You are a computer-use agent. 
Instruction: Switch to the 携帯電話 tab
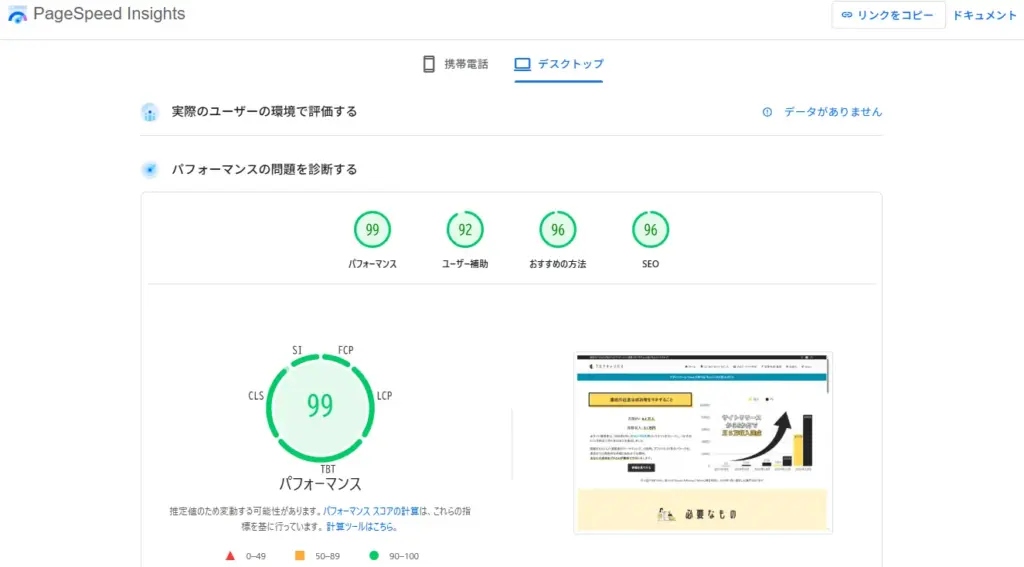click(456, 64)
